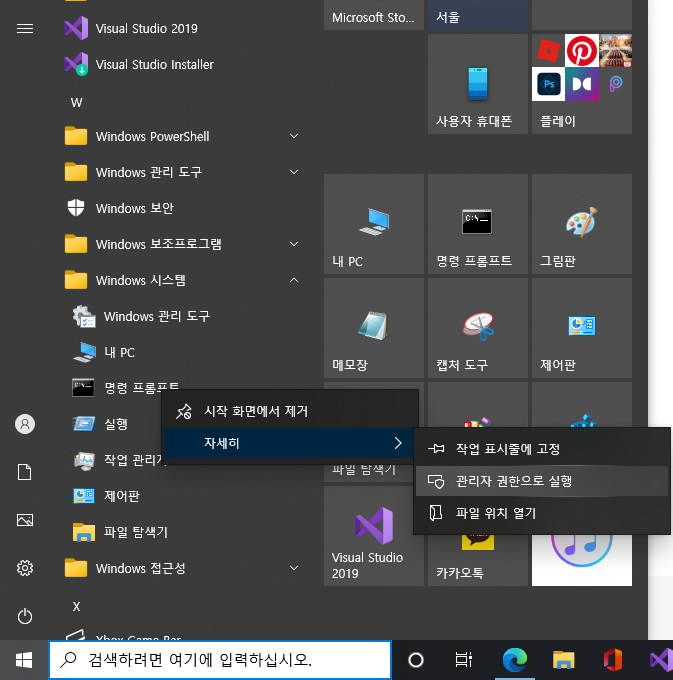Open the Microsoft Store tile
This screenshot has height=680, width=673.
[x=374, y=15]
